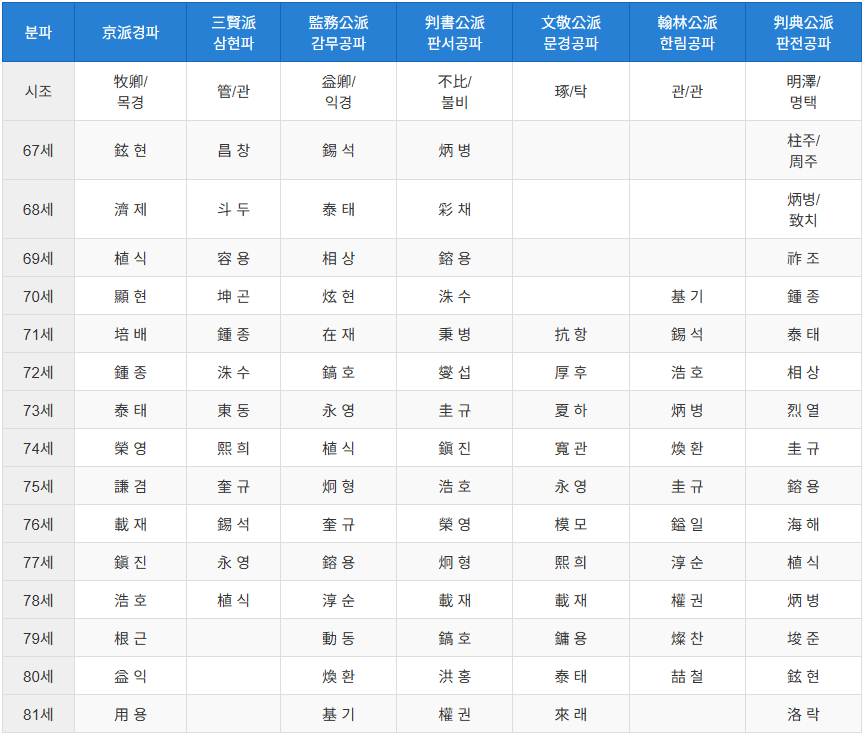Click the 71세 row label
Screen dimensions: 864x735
(38, 334)
